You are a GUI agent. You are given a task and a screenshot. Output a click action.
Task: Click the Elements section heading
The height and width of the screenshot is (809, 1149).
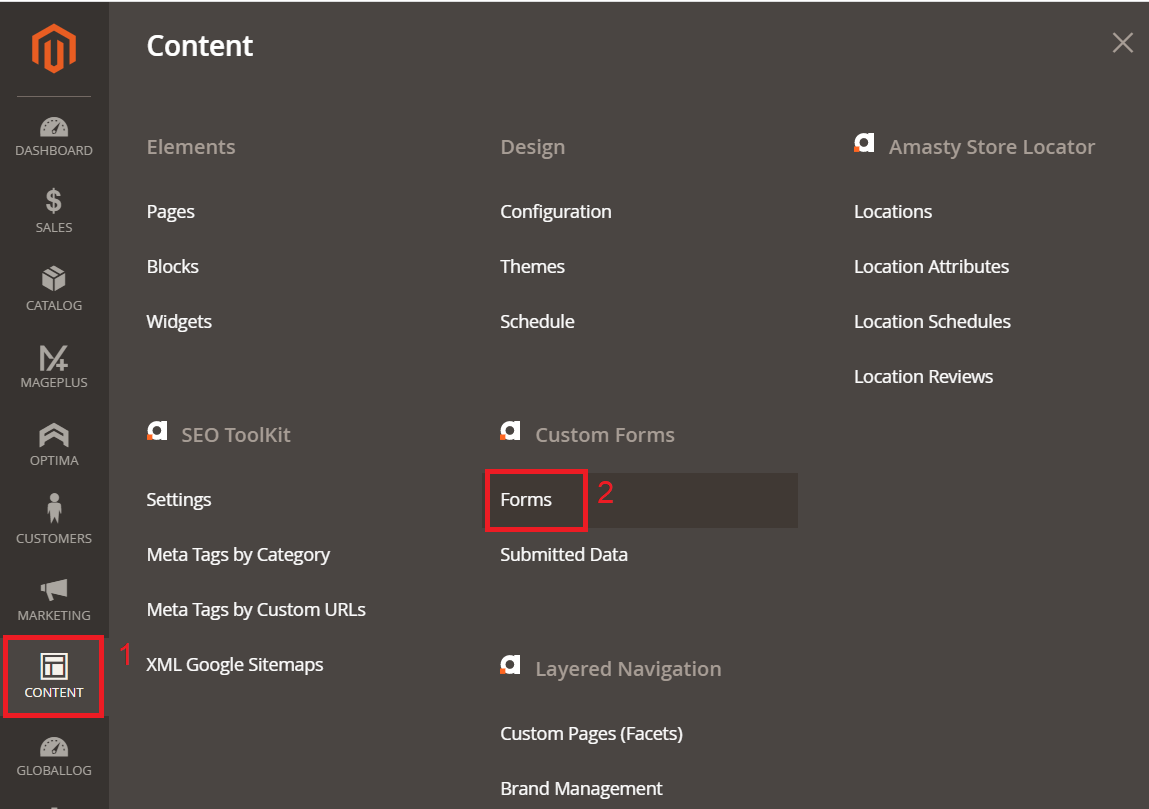(x=191, y=147)
